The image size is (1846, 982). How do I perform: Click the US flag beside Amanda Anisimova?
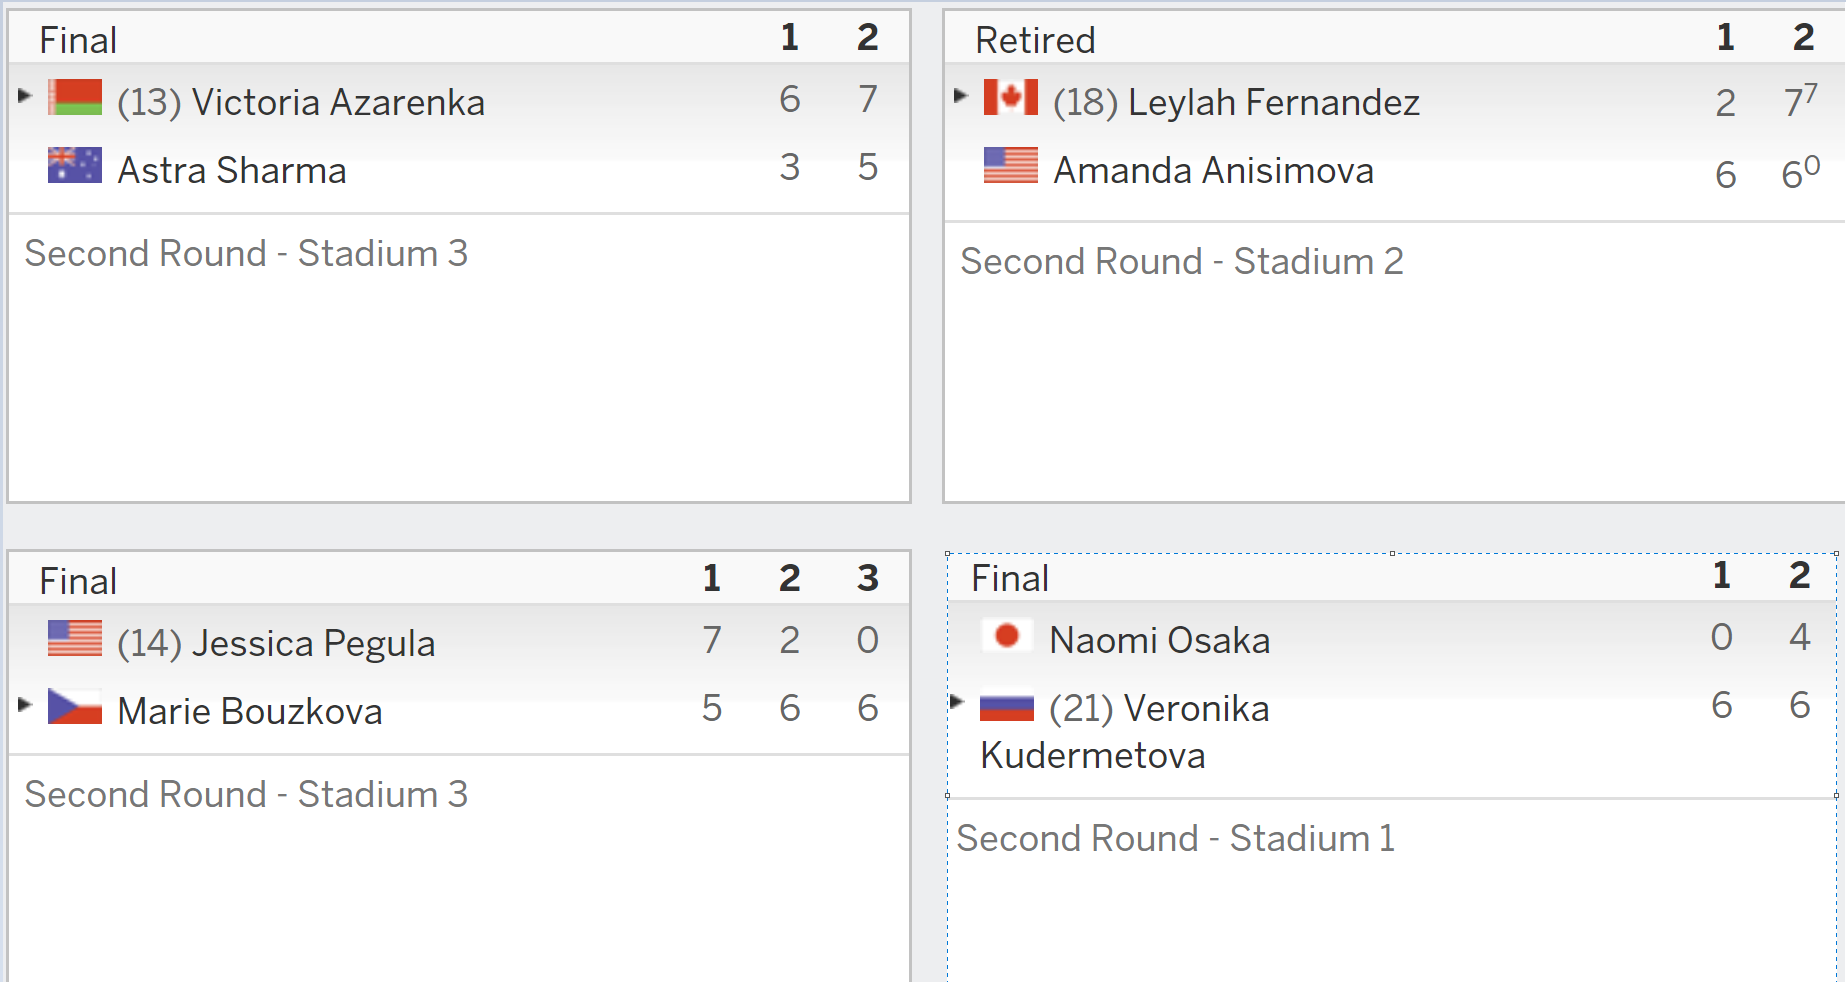pyautogui.click(x=1011, y=166)
